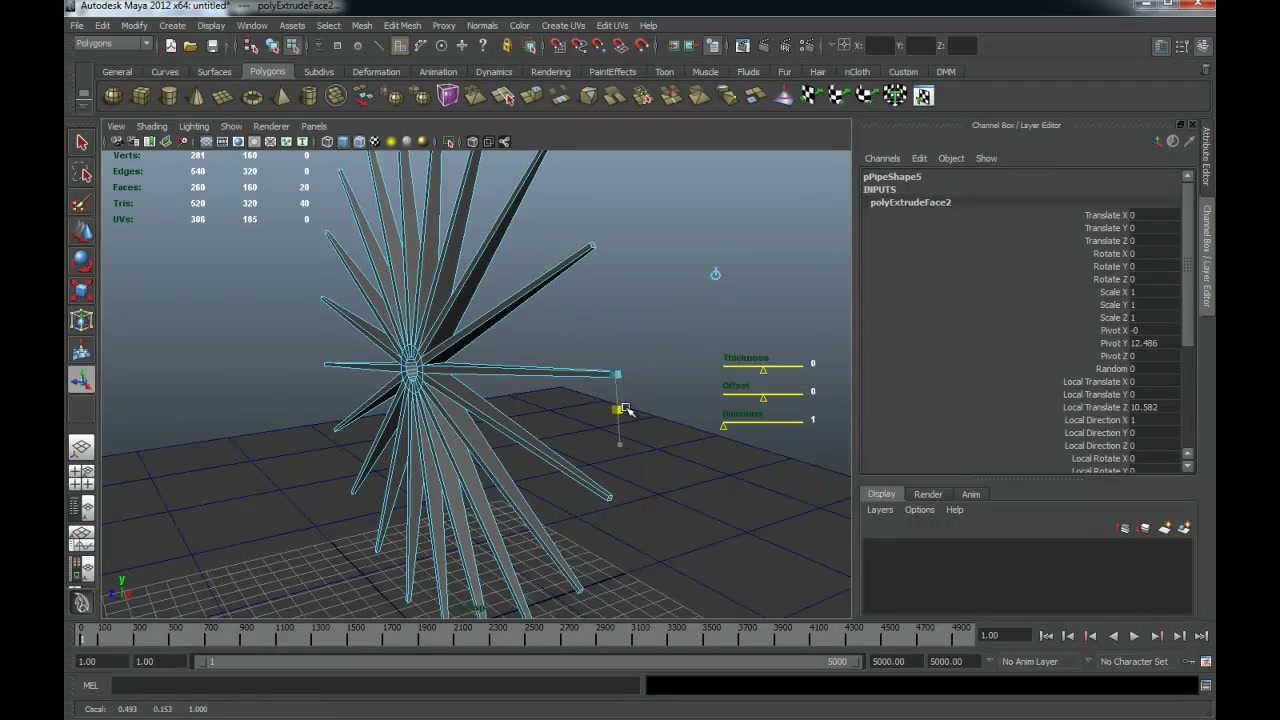Image resolution: width=1280 pixels, height=720 pixels.
Task: Open animation preferences icon
Action: [x=1206, y=661]
